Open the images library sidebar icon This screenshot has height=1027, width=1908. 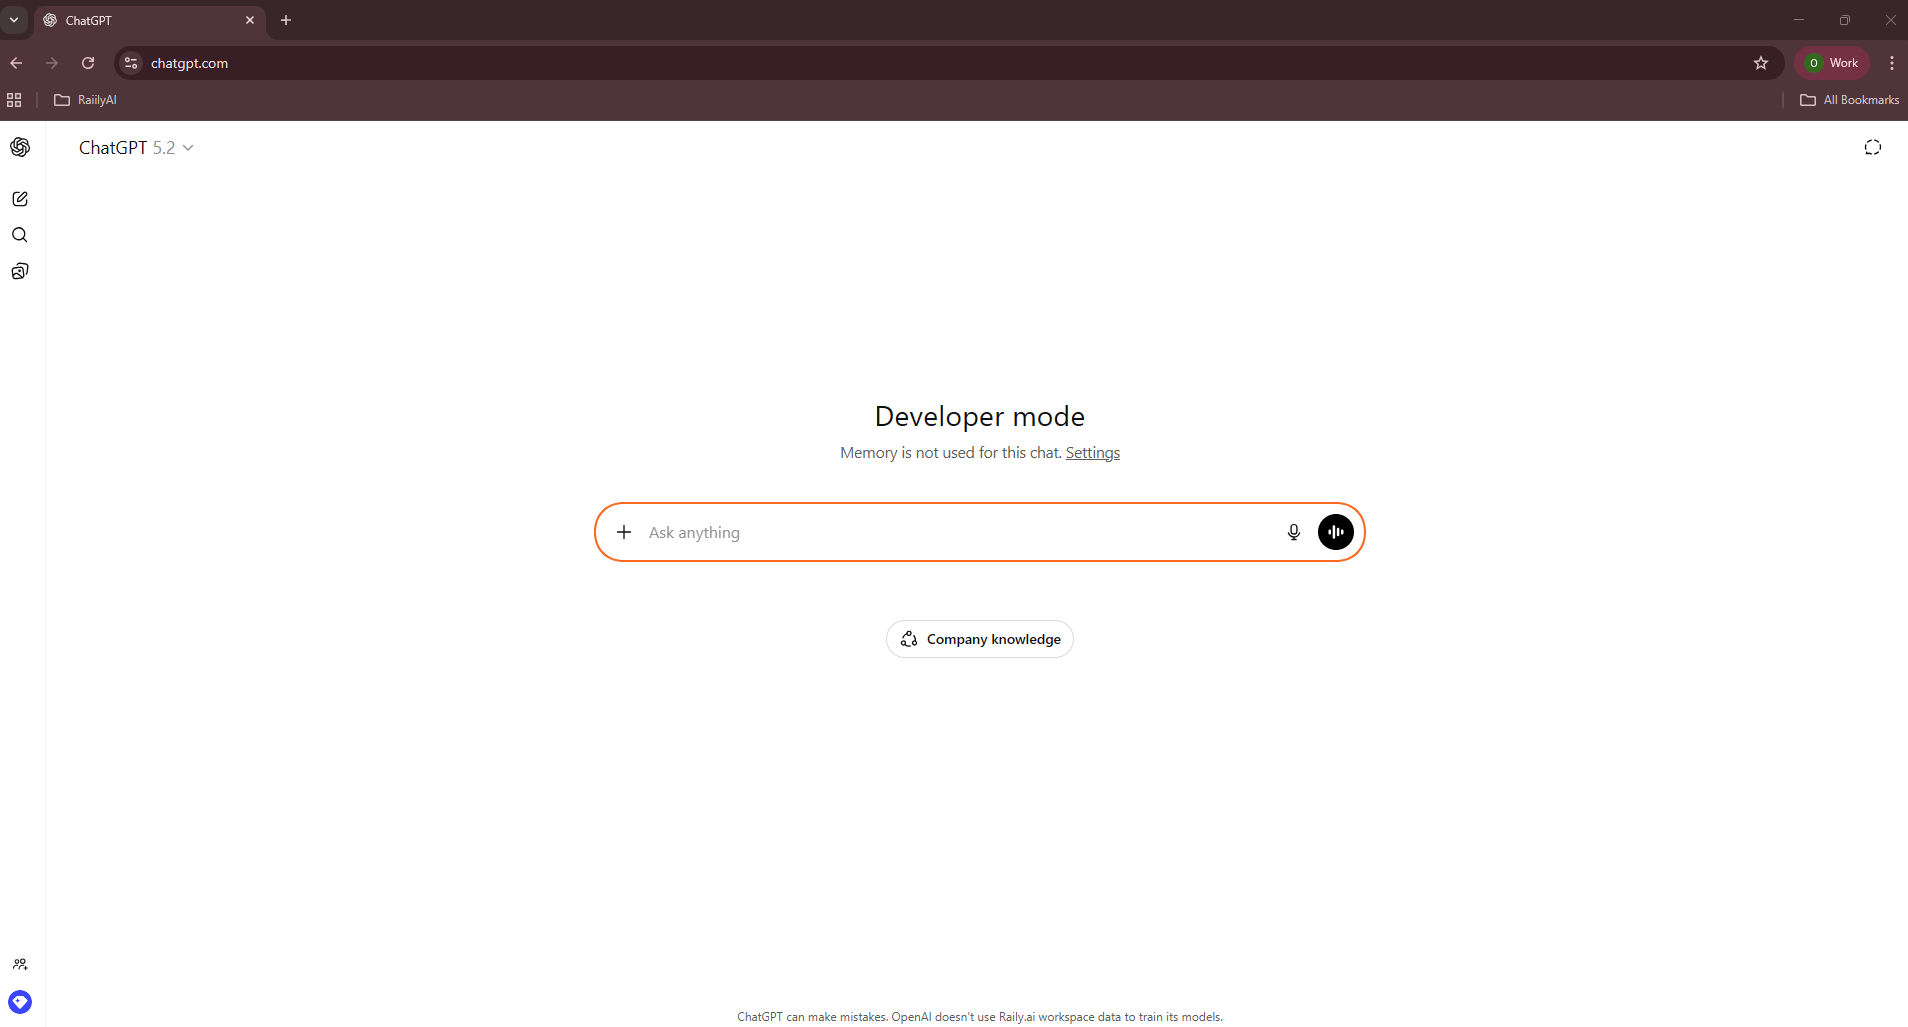(x=20, y=271)
